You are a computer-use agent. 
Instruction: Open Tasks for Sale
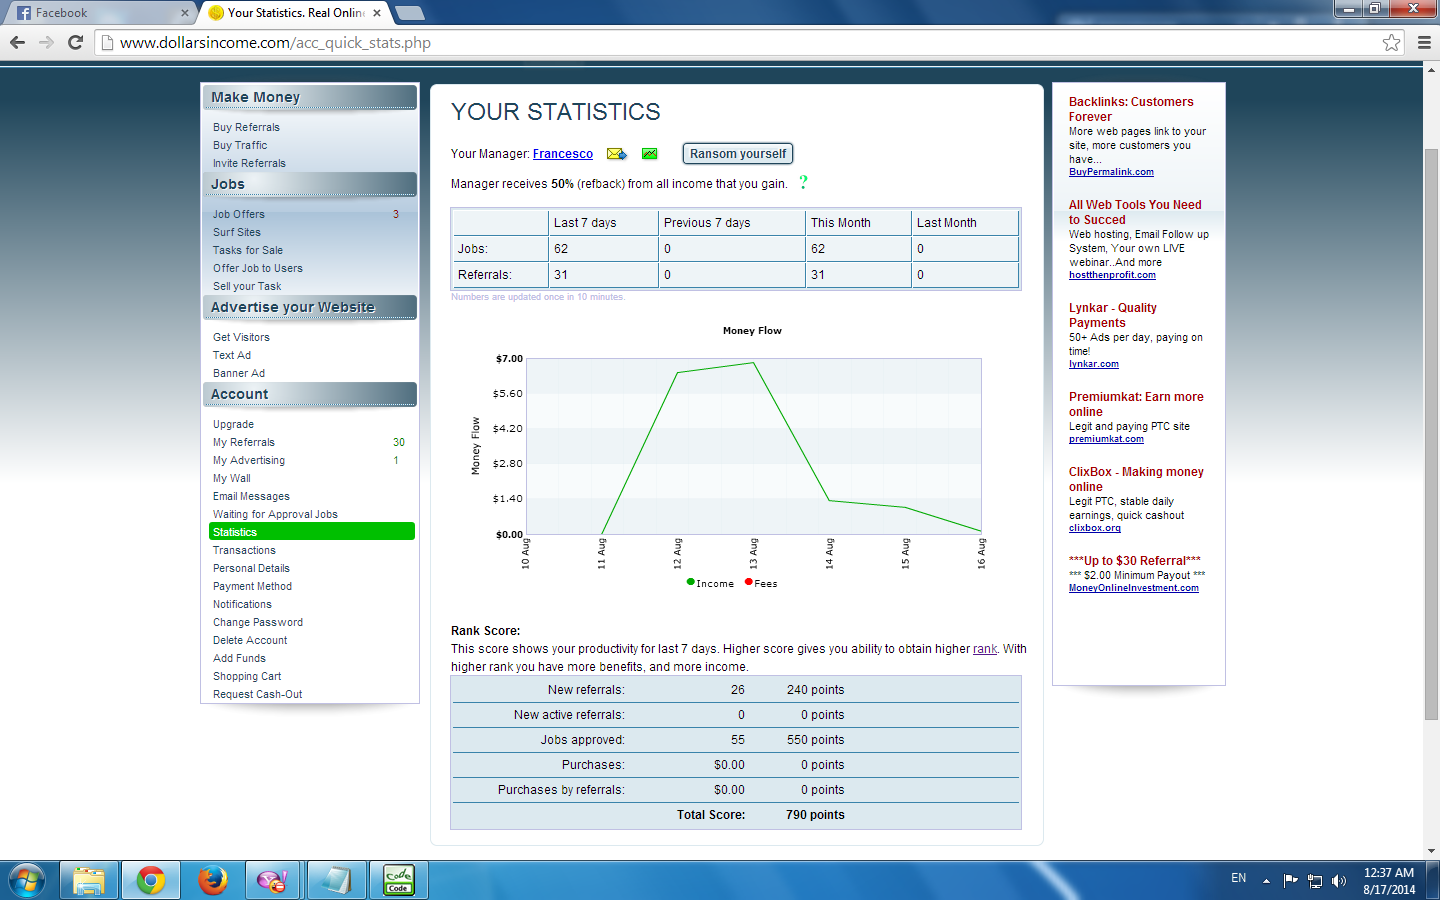248,250
